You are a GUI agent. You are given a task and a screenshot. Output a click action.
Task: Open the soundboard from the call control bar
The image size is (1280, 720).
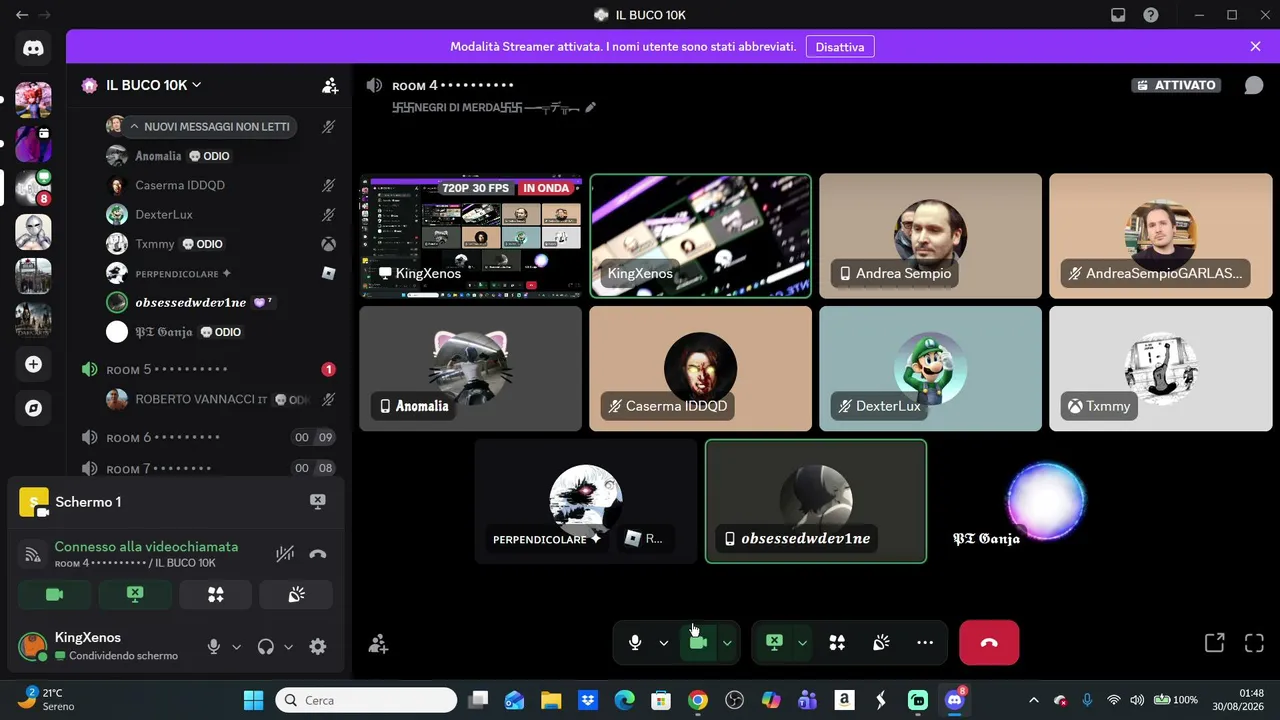[x=881, y=643]
